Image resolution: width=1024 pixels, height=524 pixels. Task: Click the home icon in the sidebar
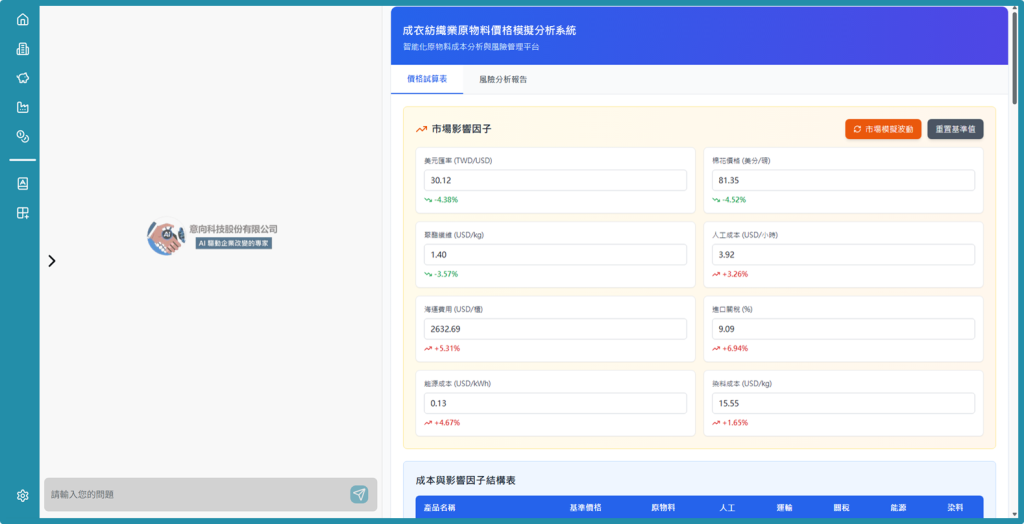(23, 19)
